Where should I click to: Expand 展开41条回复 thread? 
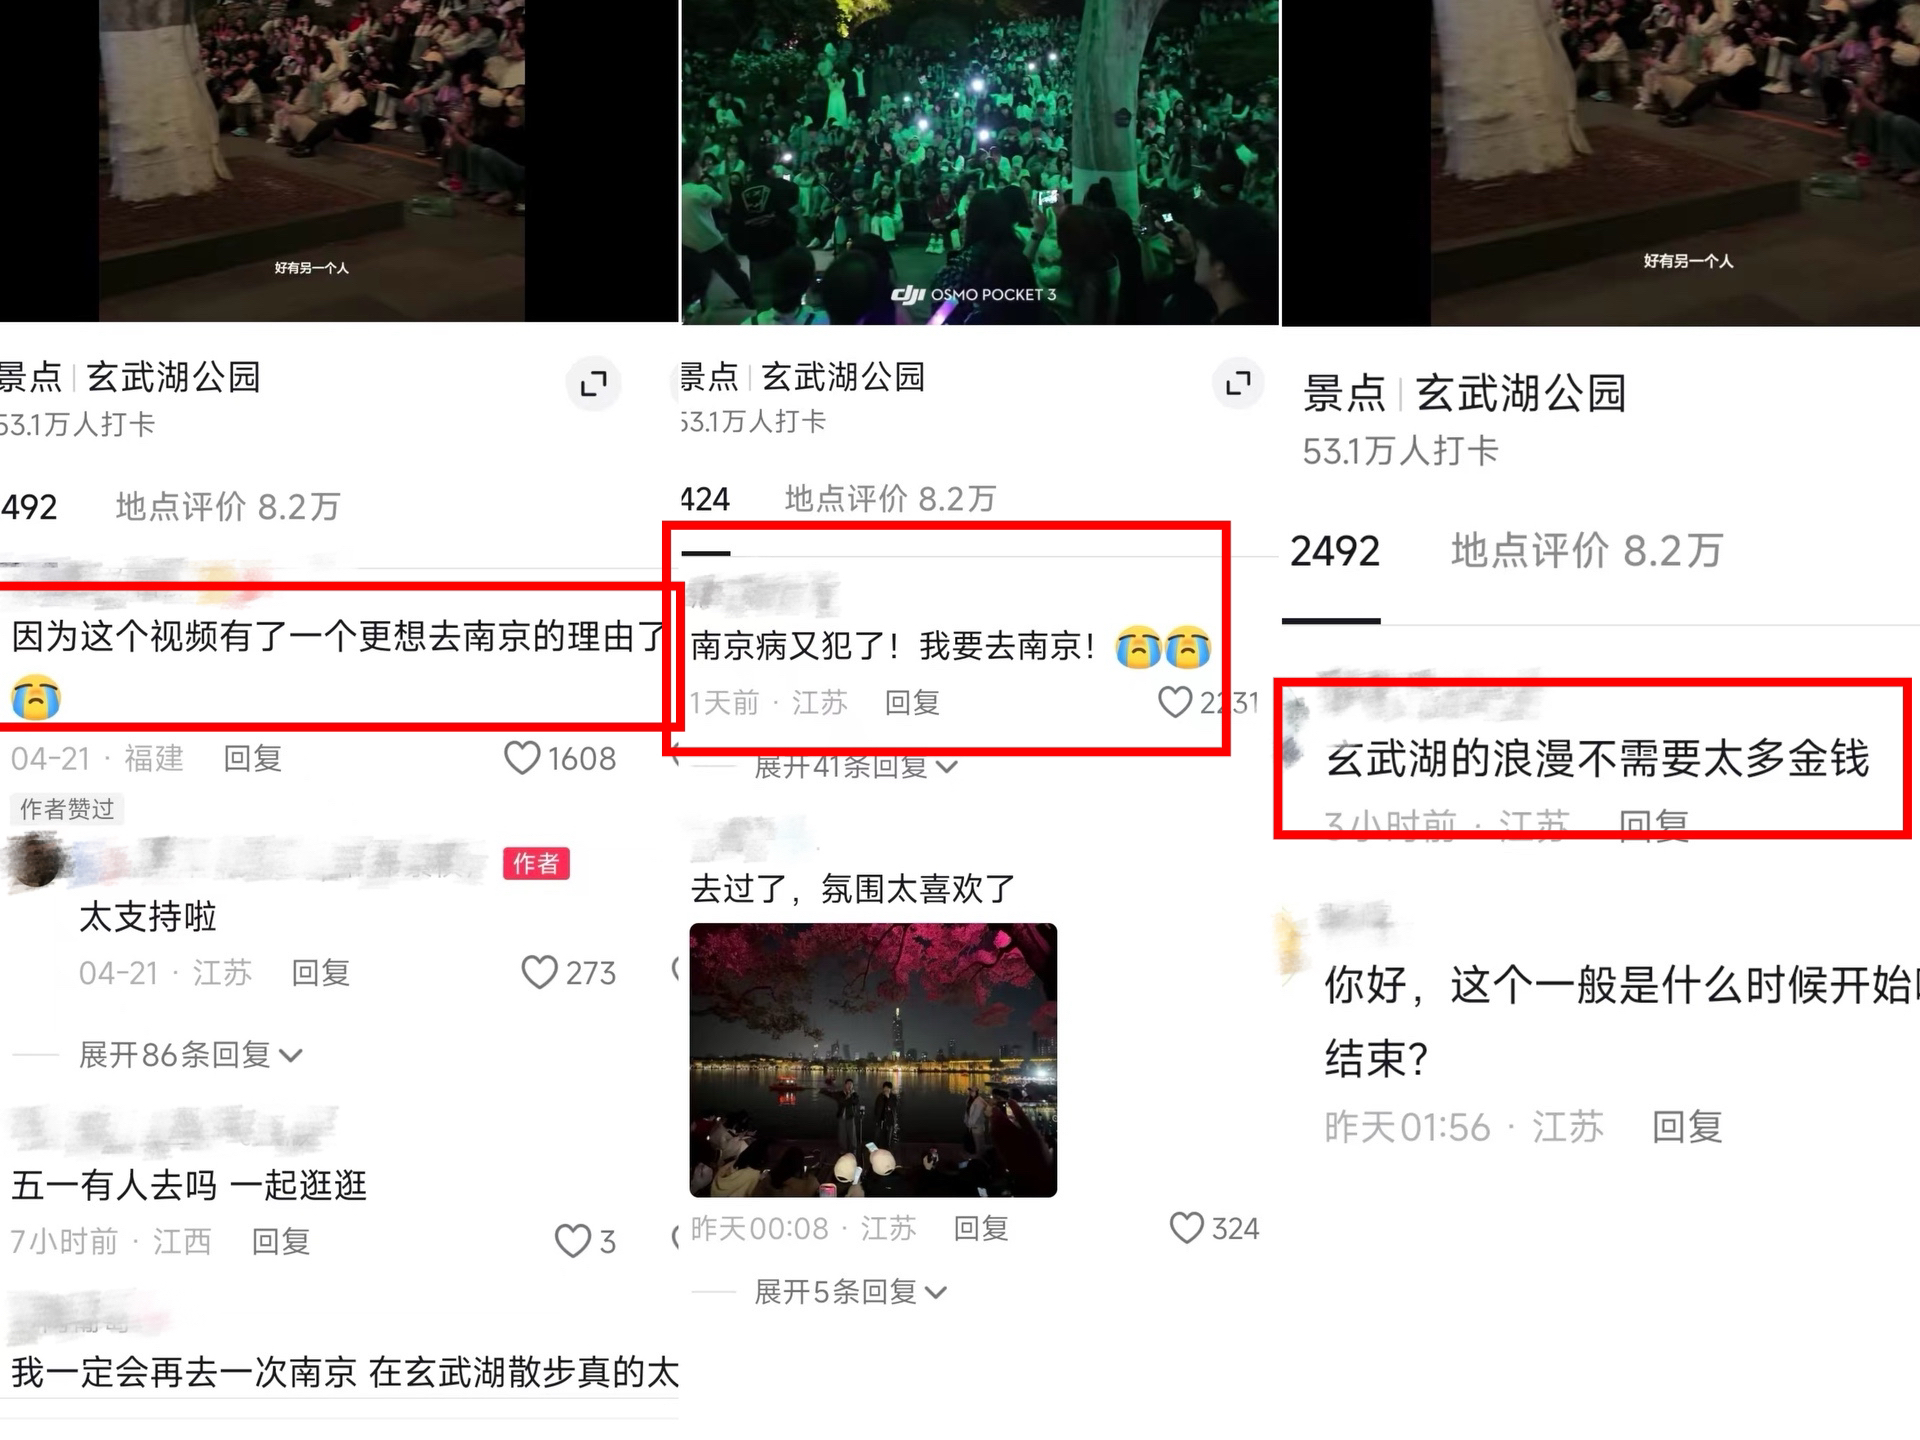point(856,767)
